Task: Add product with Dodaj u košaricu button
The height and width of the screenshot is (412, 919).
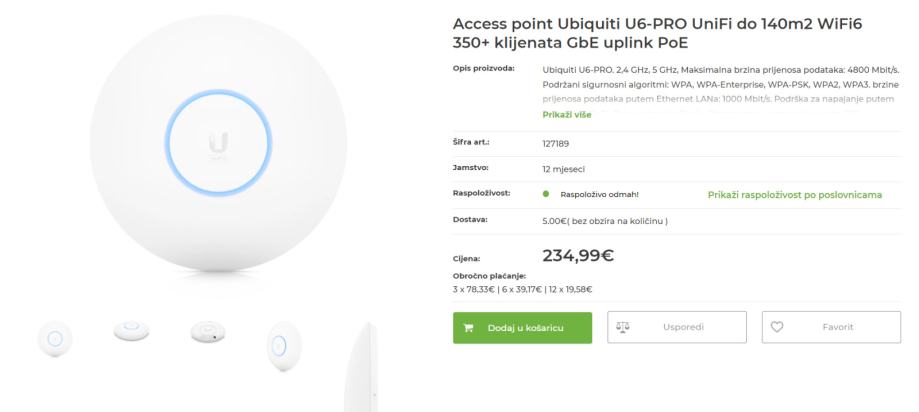Action: tap(522, 327)
